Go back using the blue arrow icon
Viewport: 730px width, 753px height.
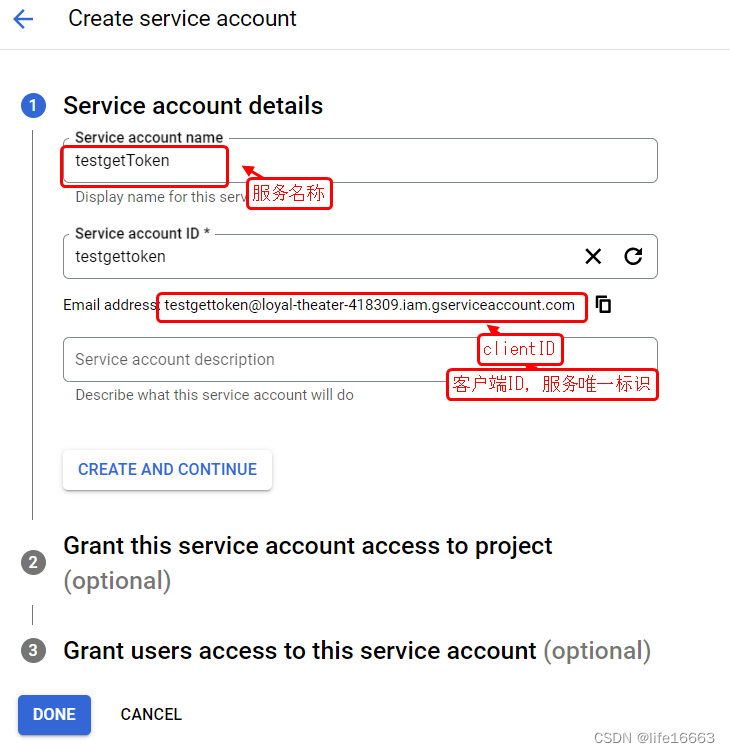[x=23, y=19]
